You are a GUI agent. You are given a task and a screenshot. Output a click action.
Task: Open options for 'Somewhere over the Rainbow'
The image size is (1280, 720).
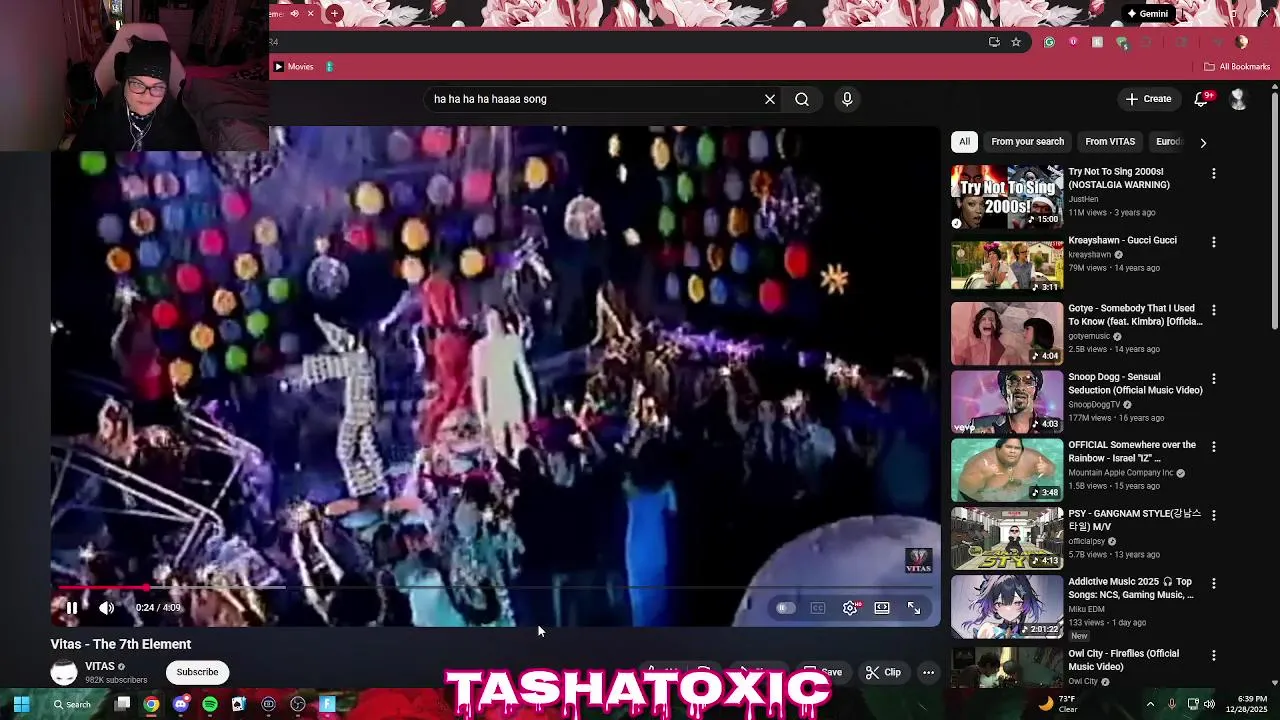[x=1214, y=447]
